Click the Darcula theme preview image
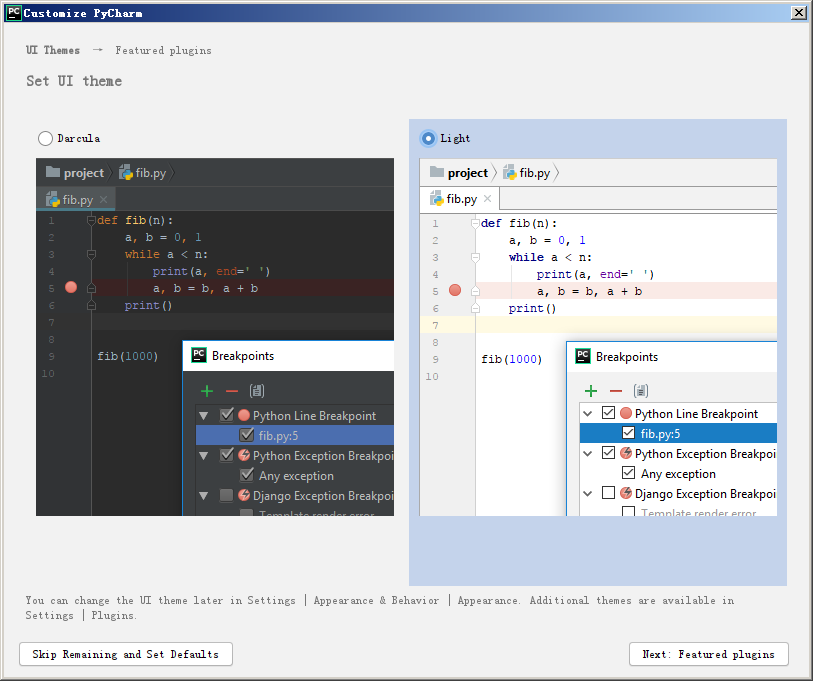The image size is (813, 681). [x=215, y=337]
